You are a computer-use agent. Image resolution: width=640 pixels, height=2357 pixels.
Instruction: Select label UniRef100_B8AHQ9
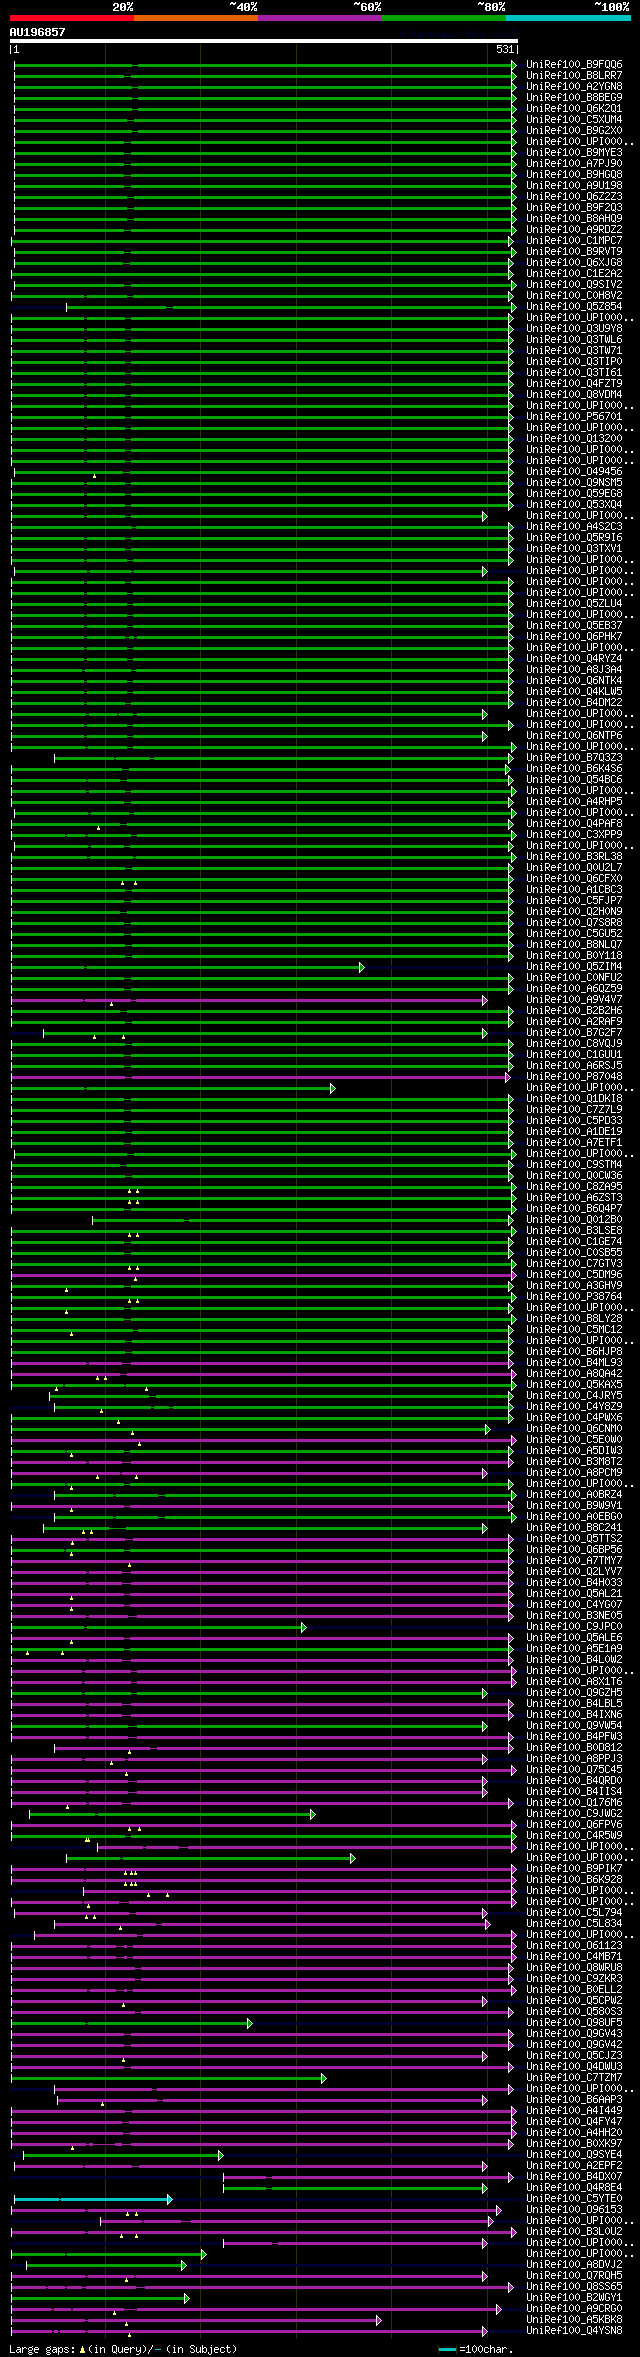pyautogui.click(x=574, y=218)
